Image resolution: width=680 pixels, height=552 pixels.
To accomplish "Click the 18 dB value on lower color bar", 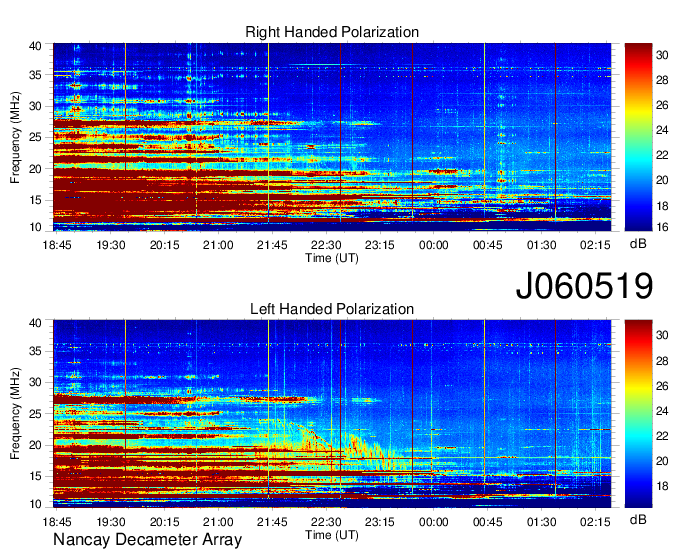I will click(x=662, y=486).
